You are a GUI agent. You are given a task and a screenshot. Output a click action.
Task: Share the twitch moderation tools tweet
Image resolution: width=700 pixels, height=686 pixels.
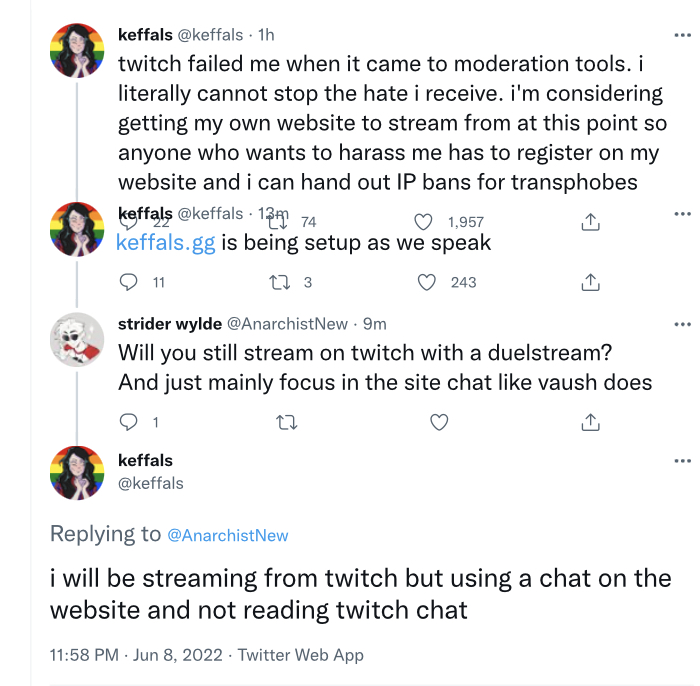590,222
